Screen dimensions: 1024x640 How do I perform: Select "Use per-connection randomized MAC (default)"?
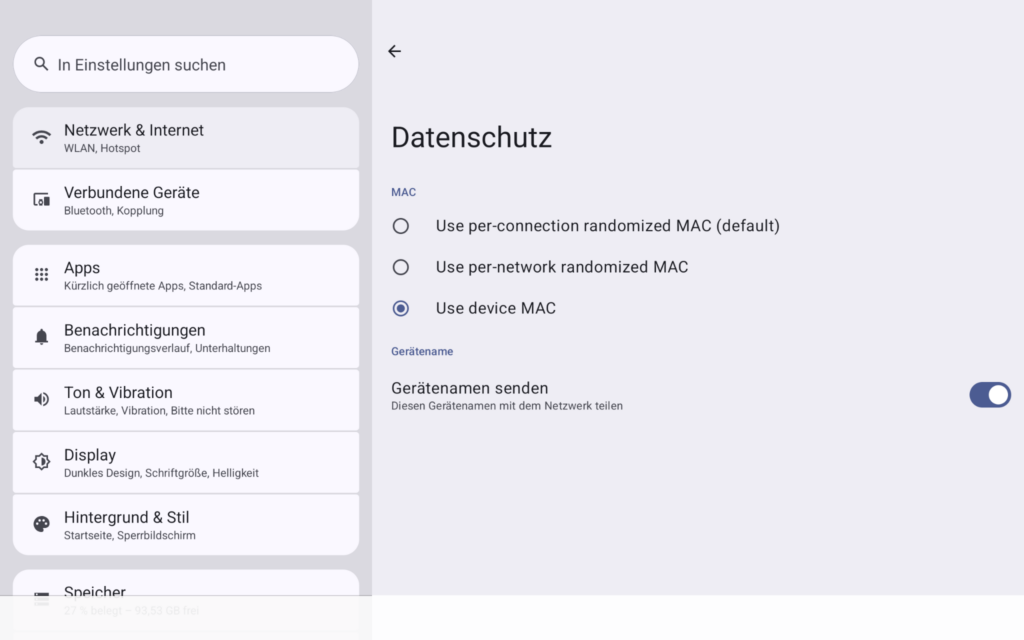point(401,226)
